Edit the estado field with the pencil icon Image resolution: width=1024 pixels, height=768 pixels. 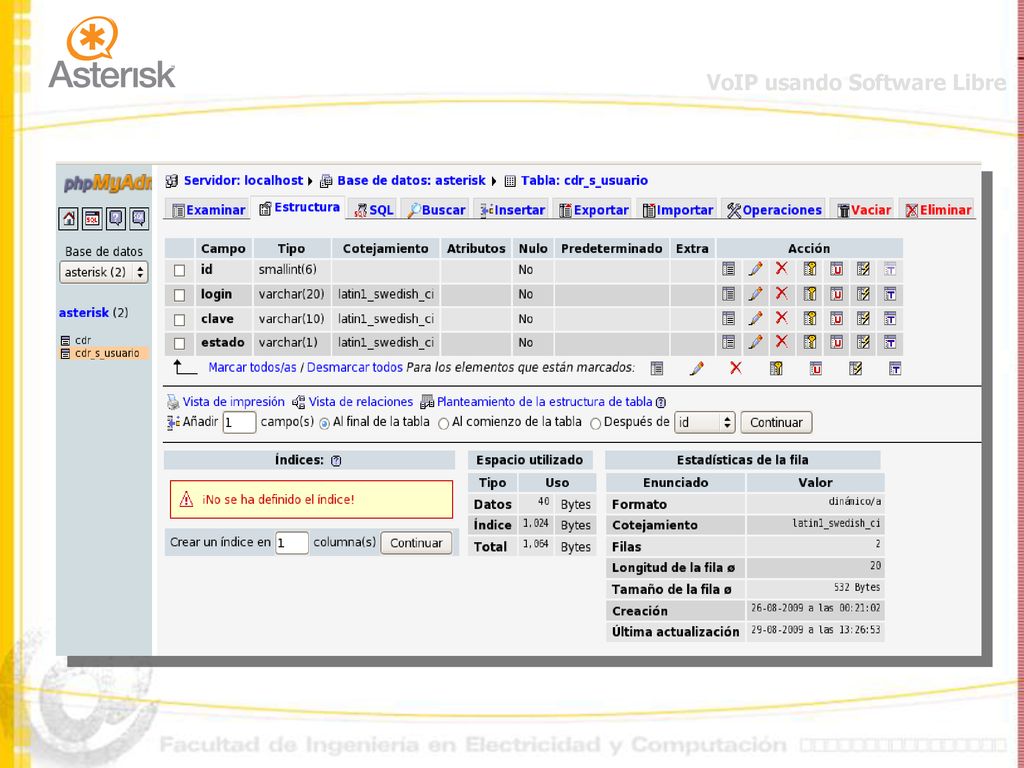click(x=756, y=342)
